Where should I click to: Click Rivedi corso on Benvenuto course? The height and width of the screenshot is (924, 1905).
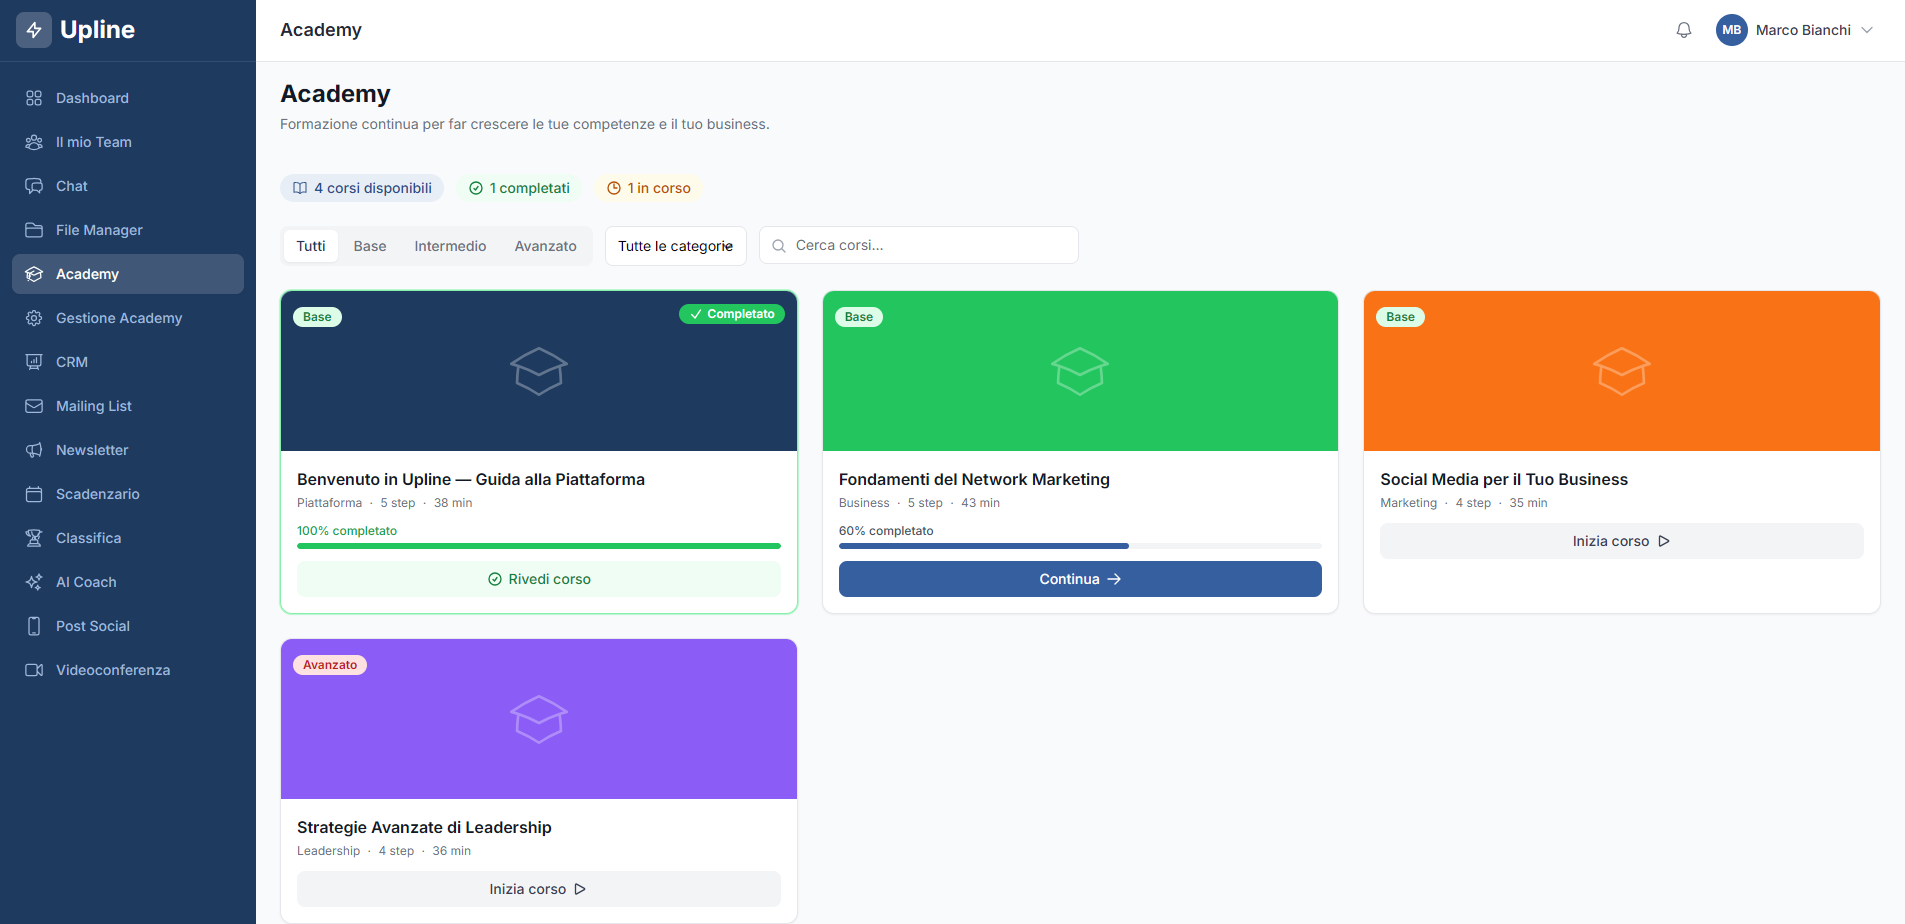pyautogui.click(x=538, y=579)
